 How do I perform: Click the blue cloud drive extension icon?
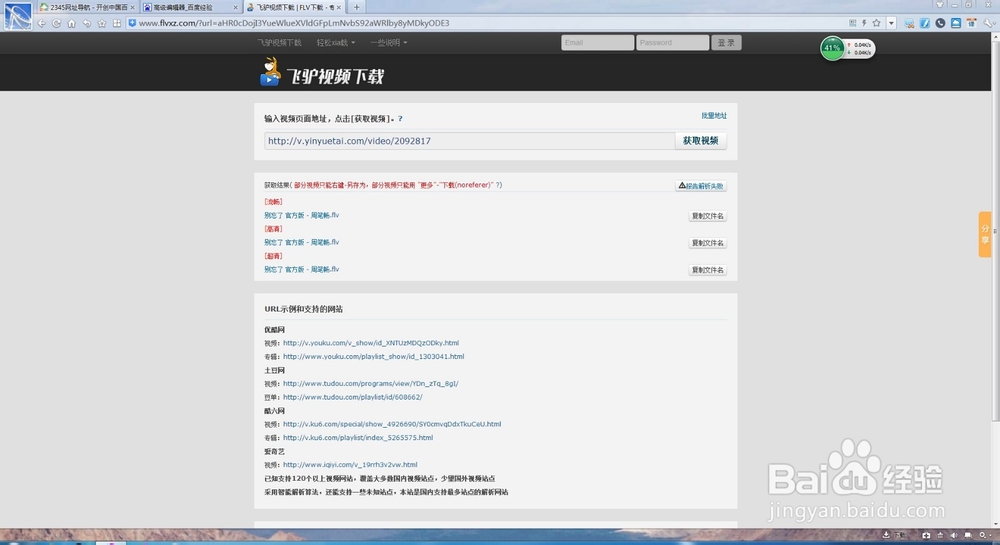(955, 23)
